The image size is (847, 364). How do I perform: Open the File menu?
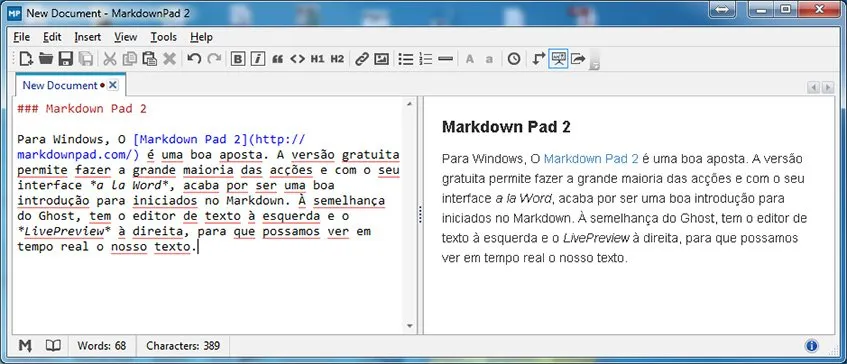(x=22, y=37)
